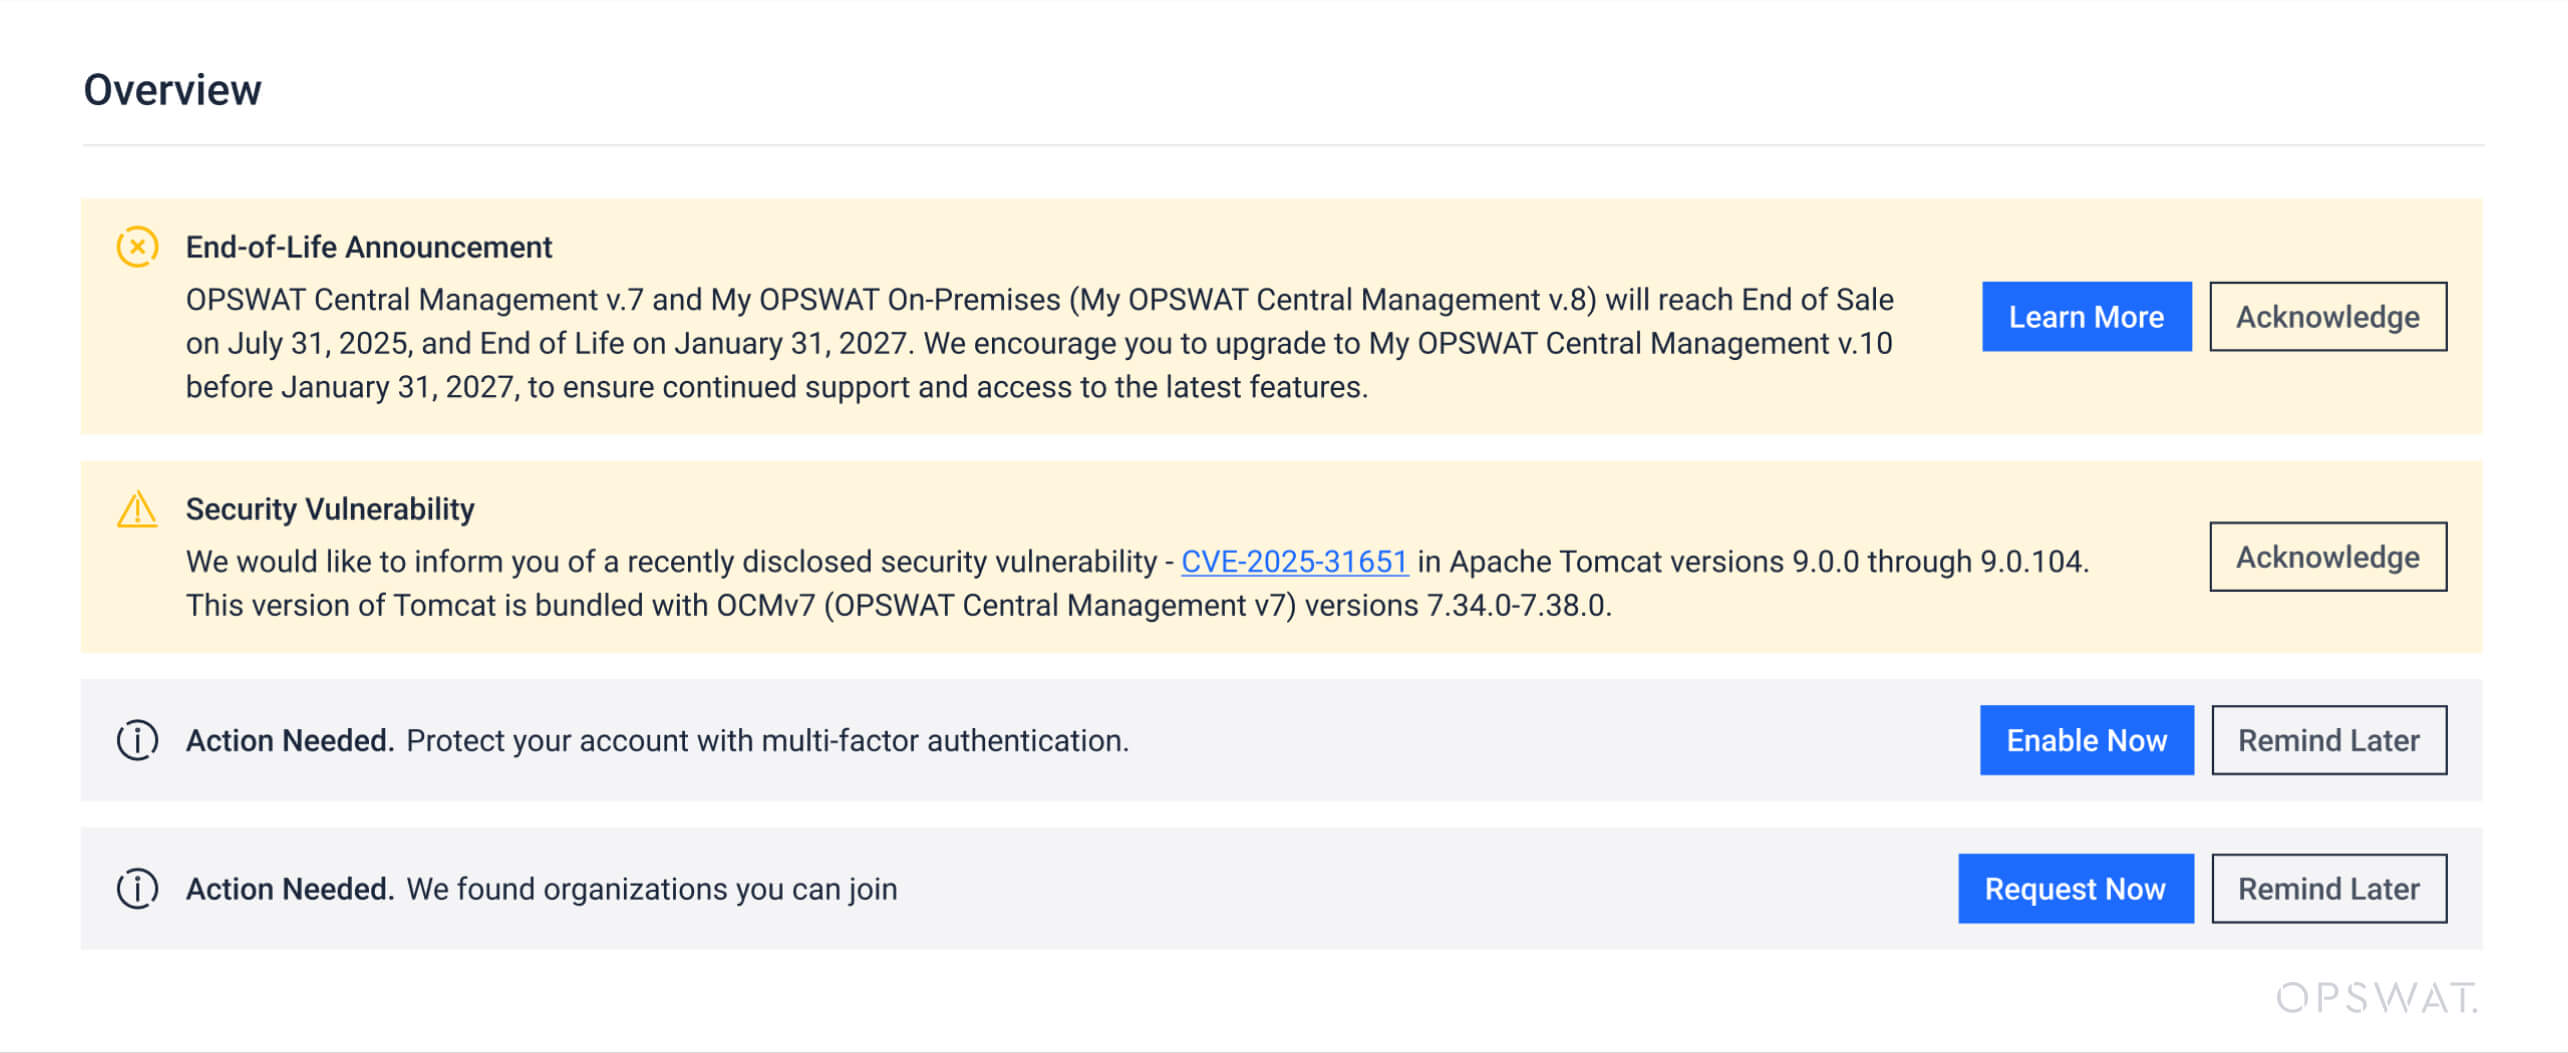Click the End-of-Life circled X icon

click(137, 247)
